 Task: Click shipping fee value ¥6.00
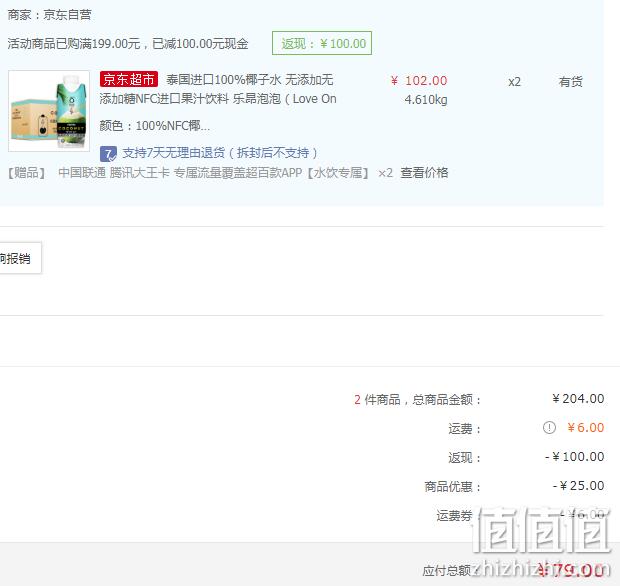(x=586, y=427)
